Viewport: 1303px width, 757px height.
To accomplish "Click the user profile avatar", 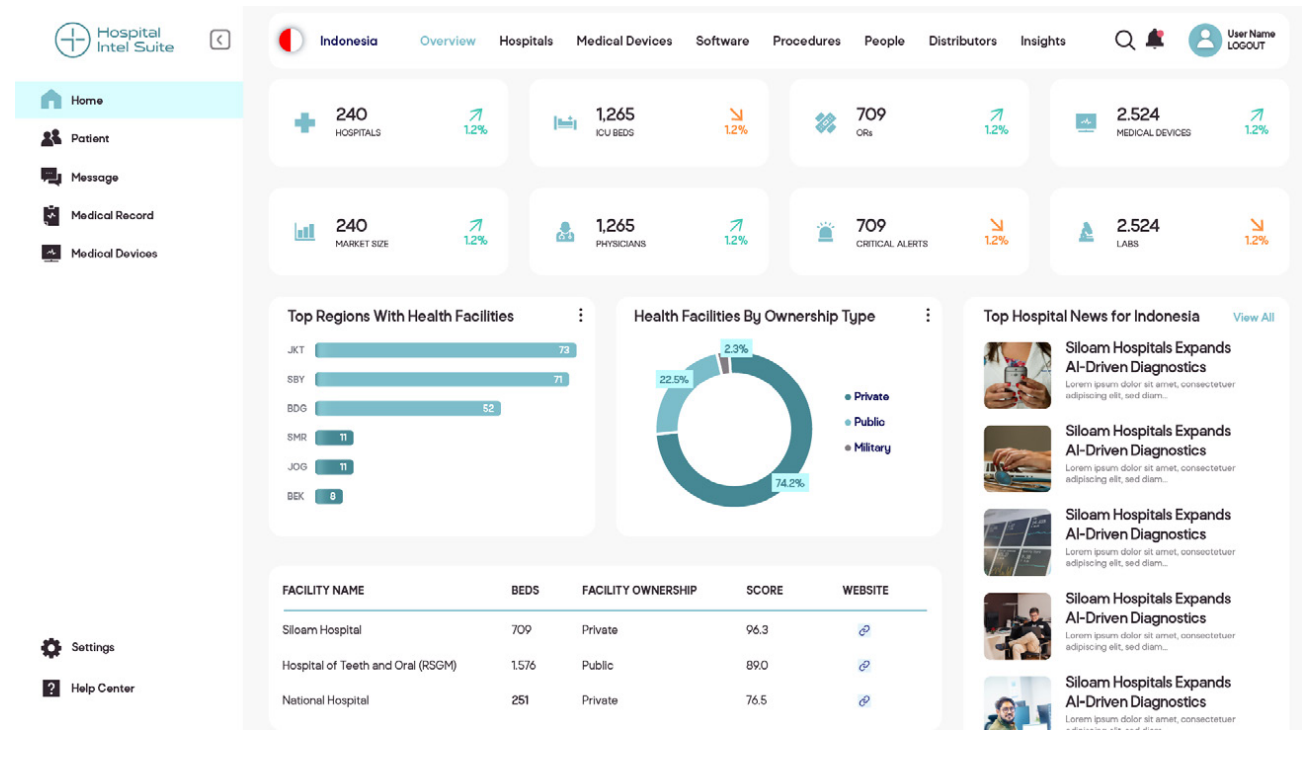I will (x=1205, y=40).
